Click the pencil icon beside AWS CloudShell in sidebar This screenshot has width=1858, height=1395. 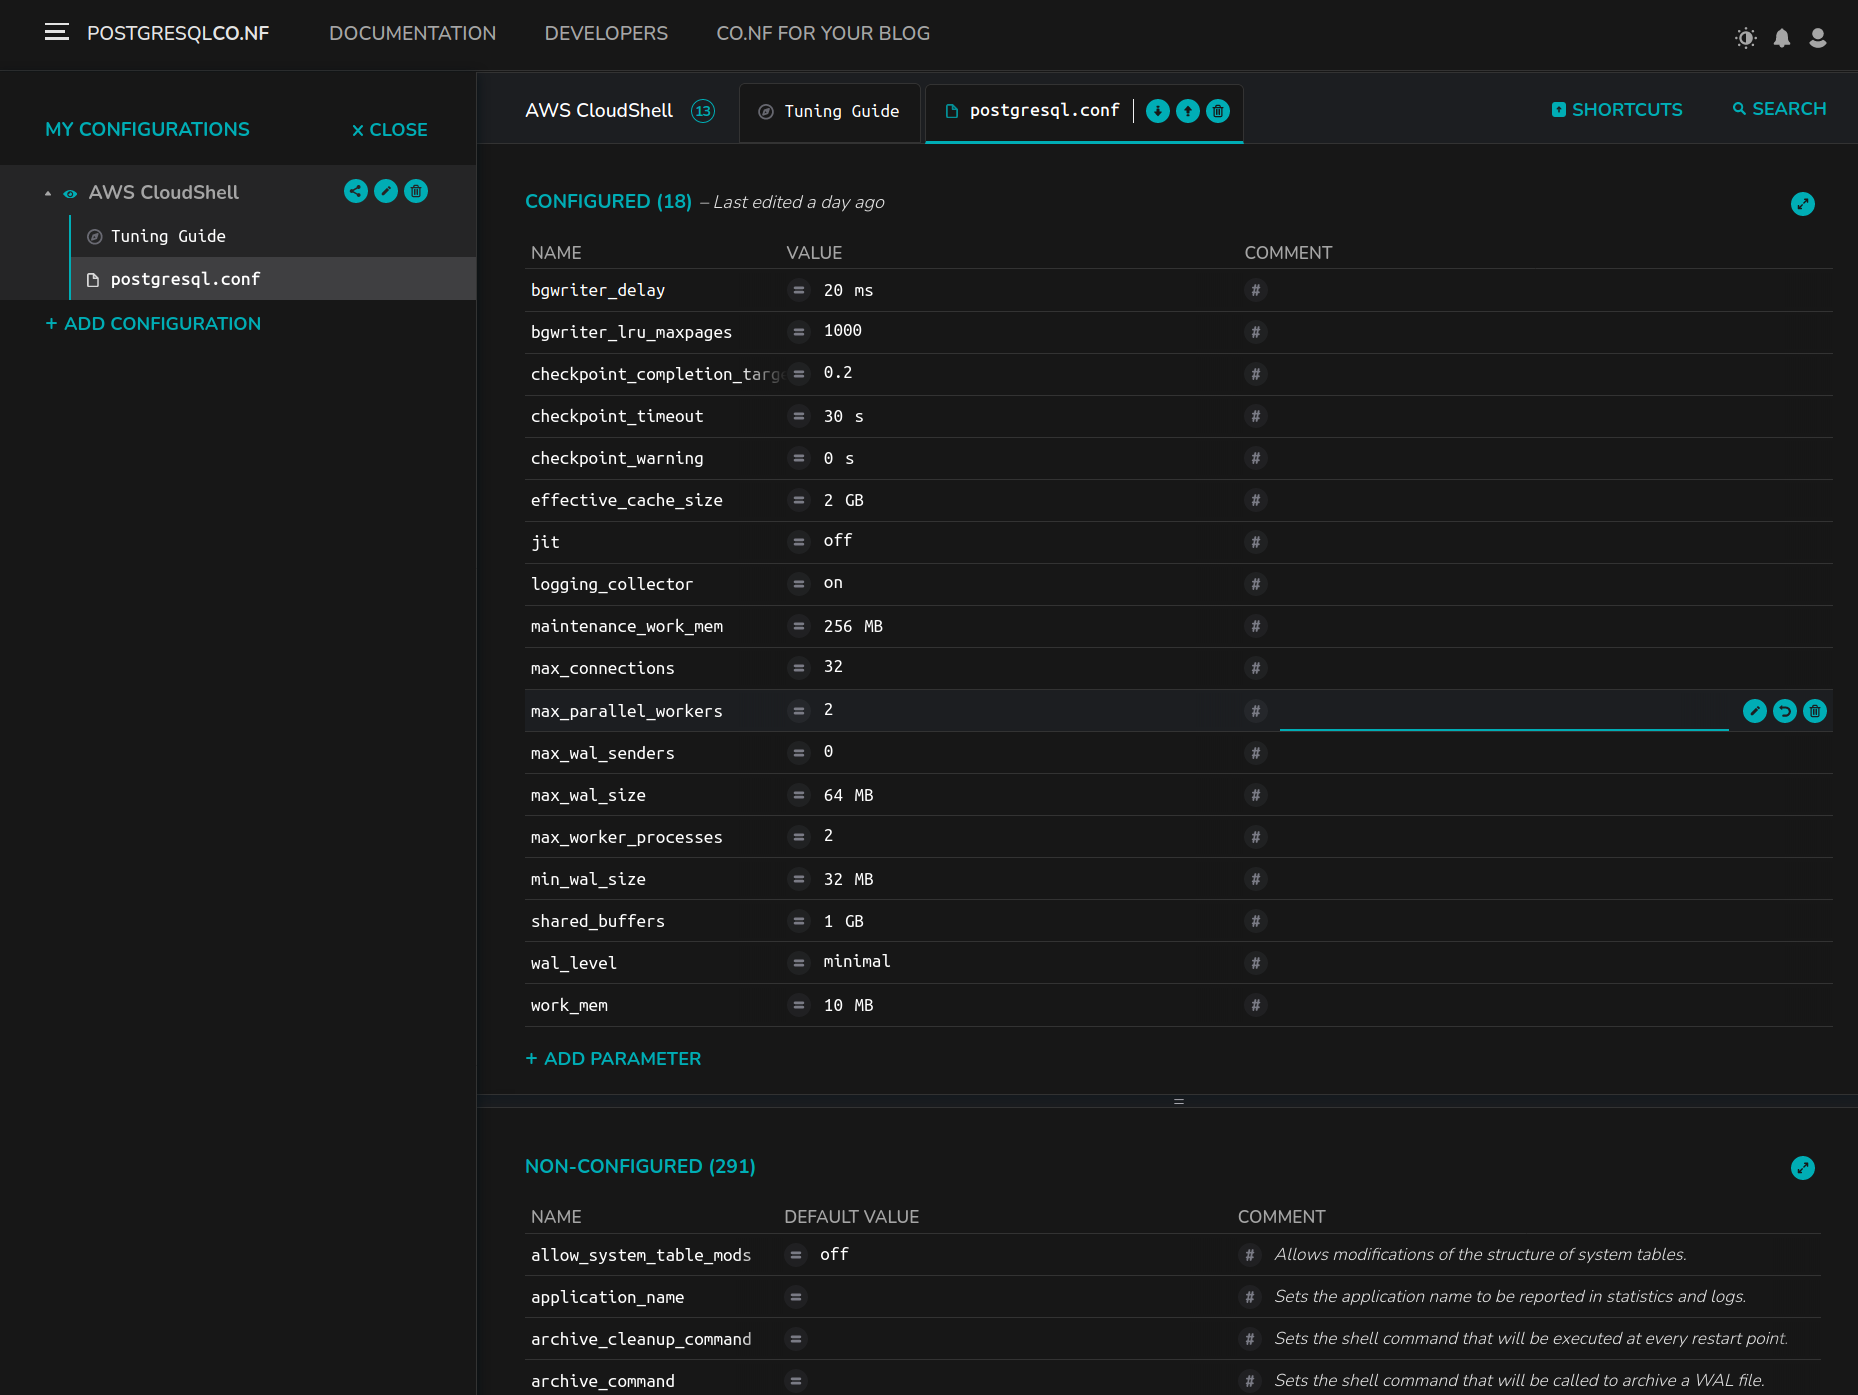(x=386, y=191)
